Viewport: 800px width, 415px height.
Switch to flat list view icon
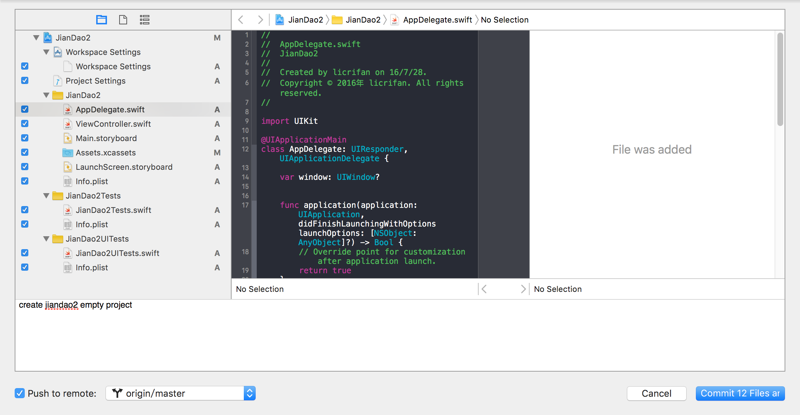pyautogui.click(x=145, y=20)
